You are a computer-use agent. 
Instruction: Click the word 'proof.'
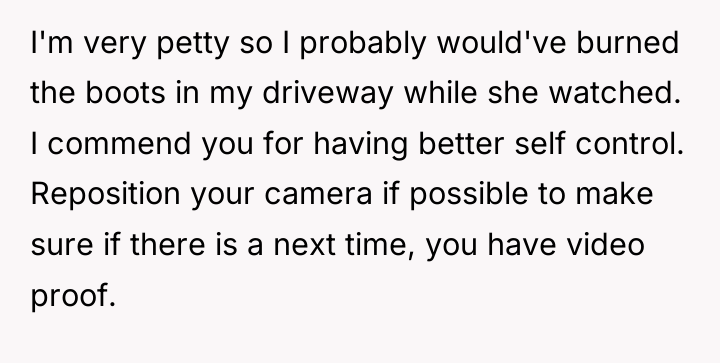coord(73,296)
